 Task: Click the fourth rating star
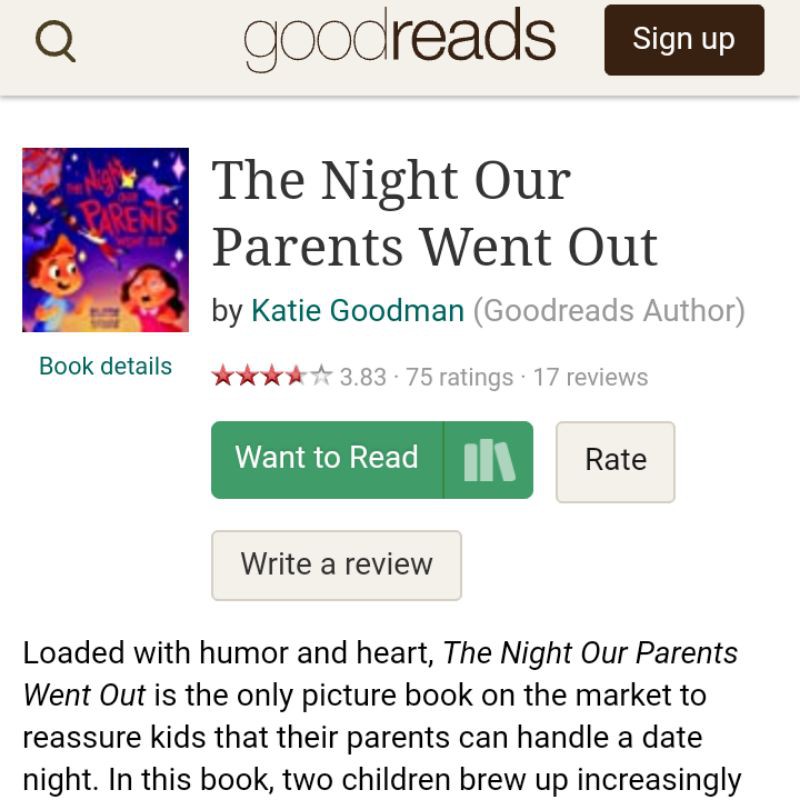(x=295, y=377)
